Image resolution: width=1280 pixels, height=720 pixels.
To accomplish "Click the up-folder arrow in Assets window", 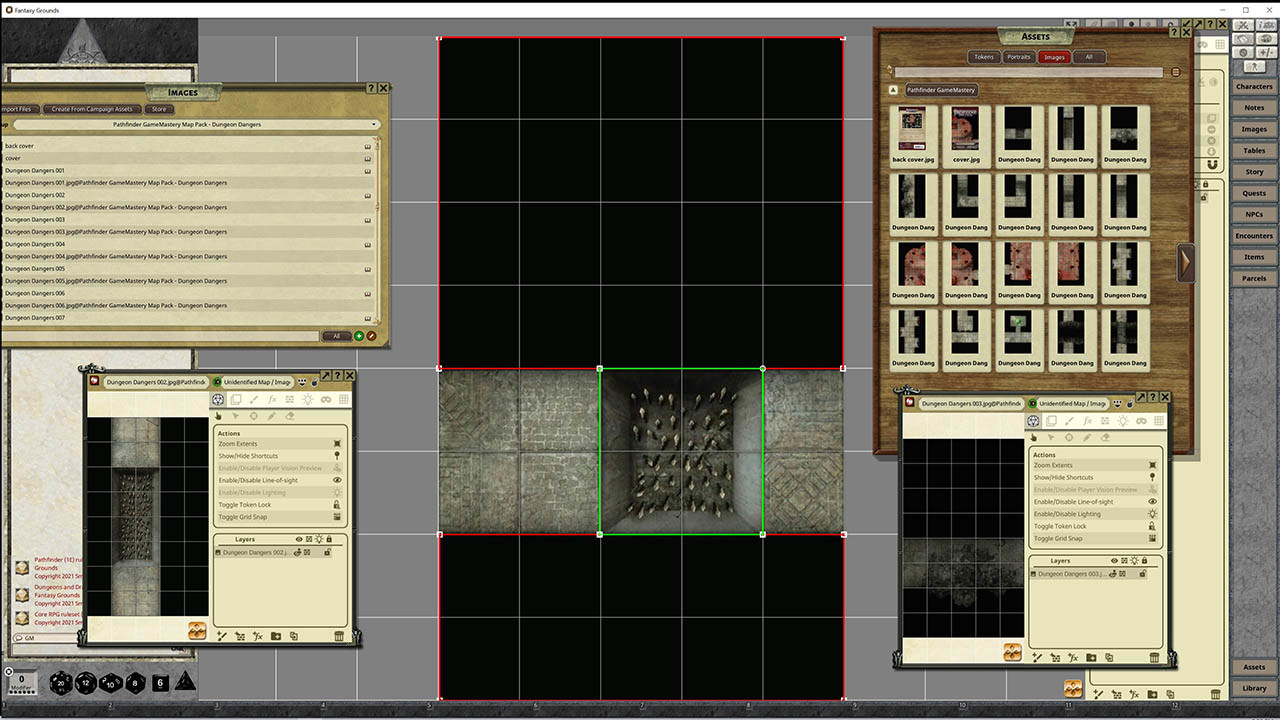I will [894, 90].
